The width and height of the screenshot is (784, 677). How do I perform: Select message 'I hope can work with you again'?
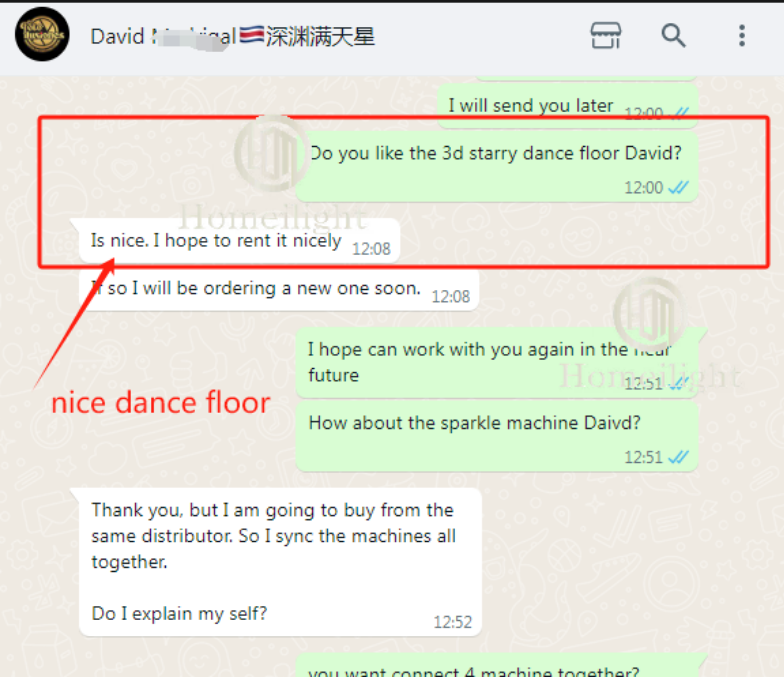[496, 362]
